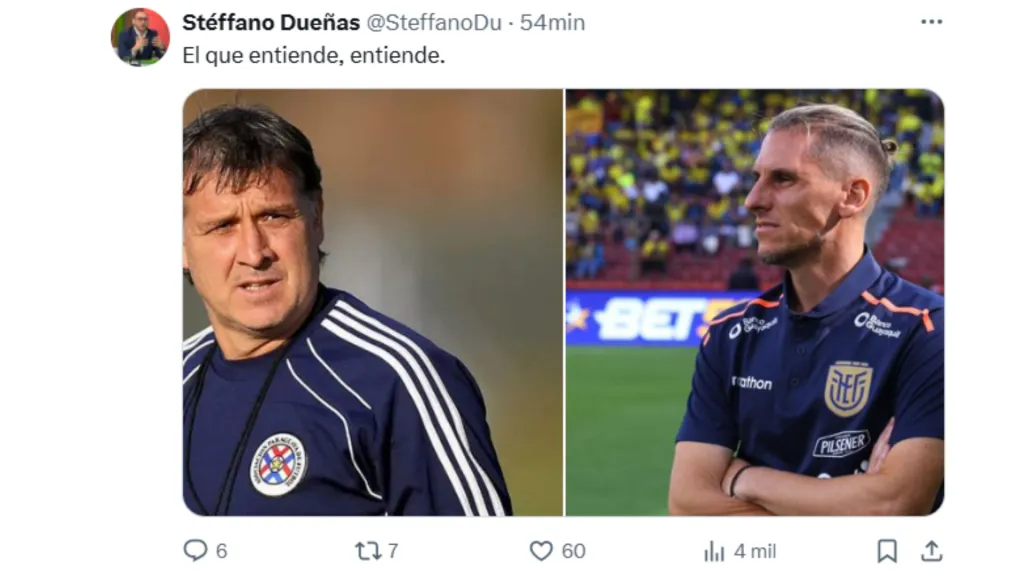The width and height of the screenshot is (1024, 576).
Task: Click the reply speech bubble icon
Action: pos(196,550)
